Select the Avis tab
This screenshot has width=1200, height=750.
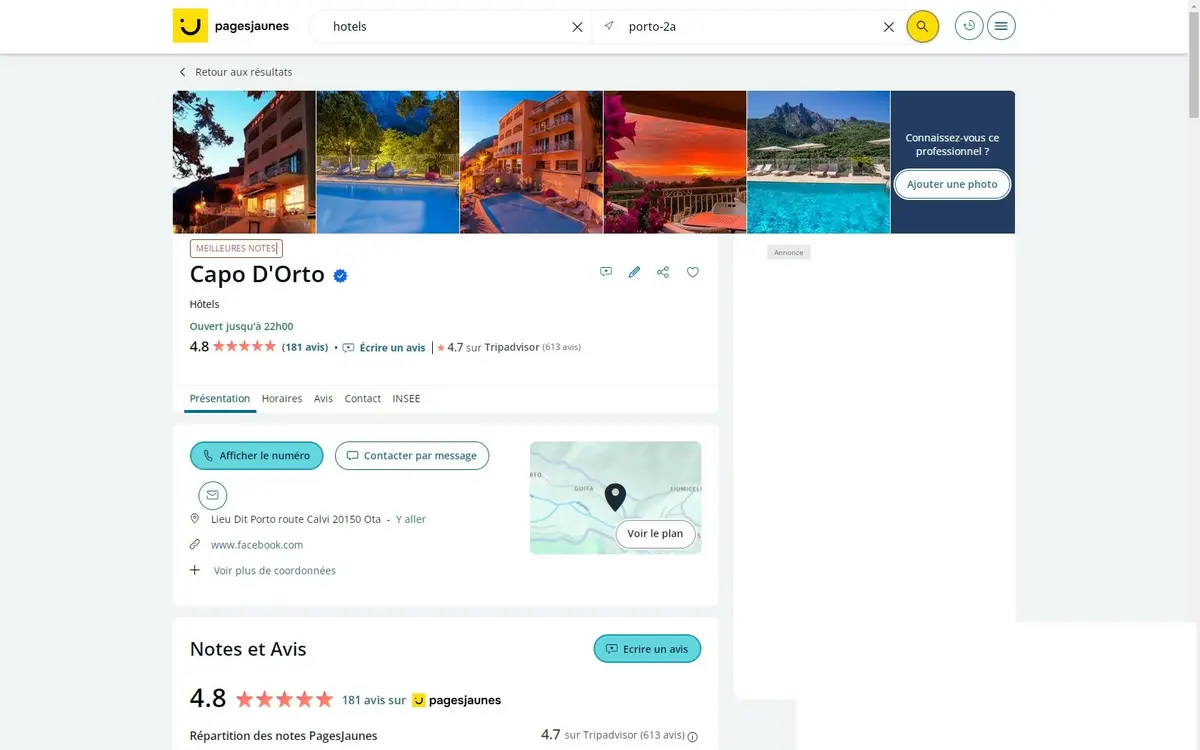(323, 398)
